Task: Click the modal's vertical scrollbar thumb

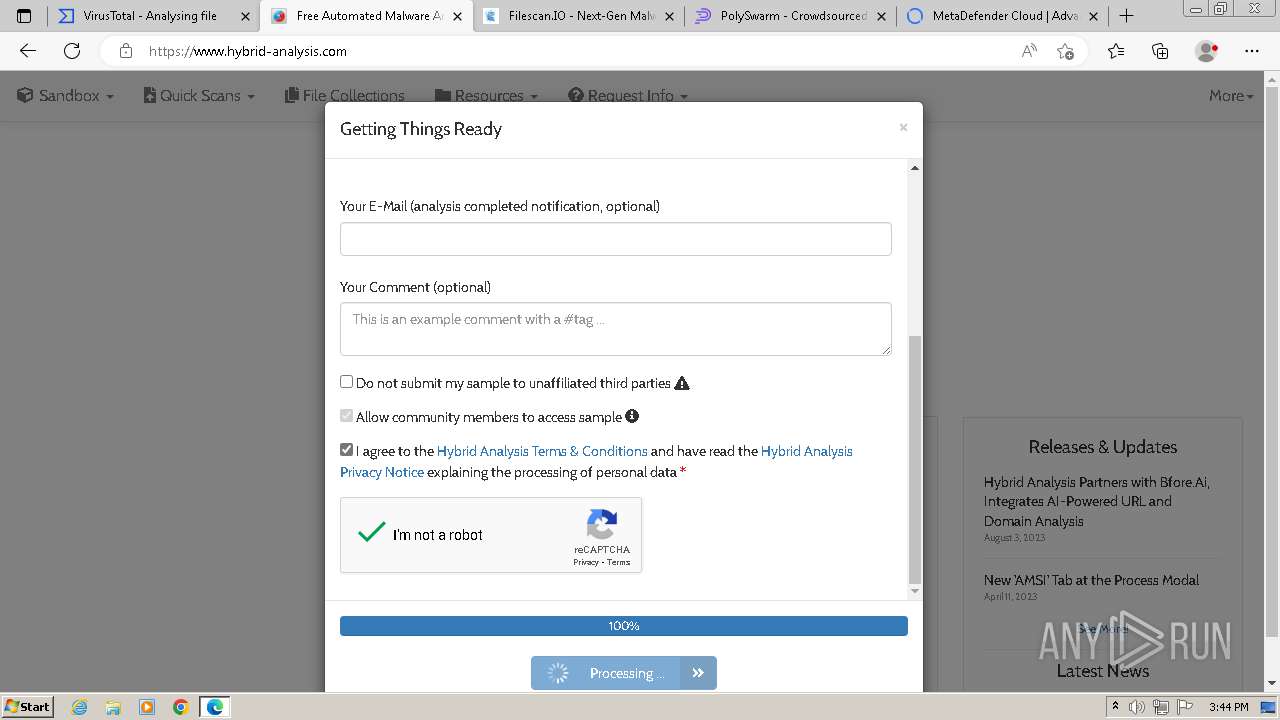Action: pos(914,460)
